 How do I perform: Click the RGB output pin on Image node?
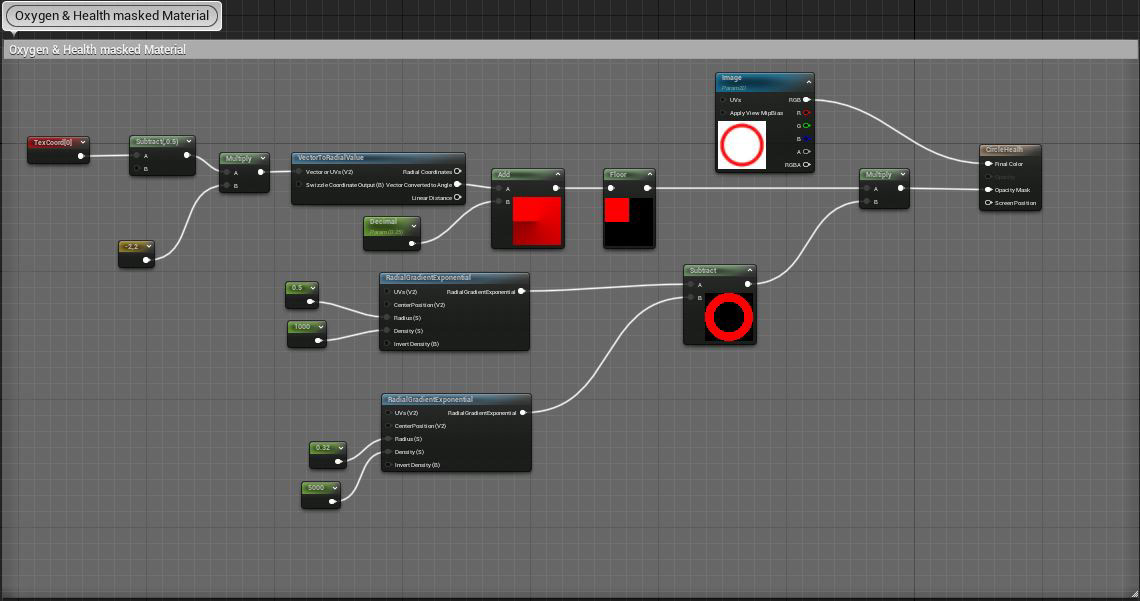[806, 100]
